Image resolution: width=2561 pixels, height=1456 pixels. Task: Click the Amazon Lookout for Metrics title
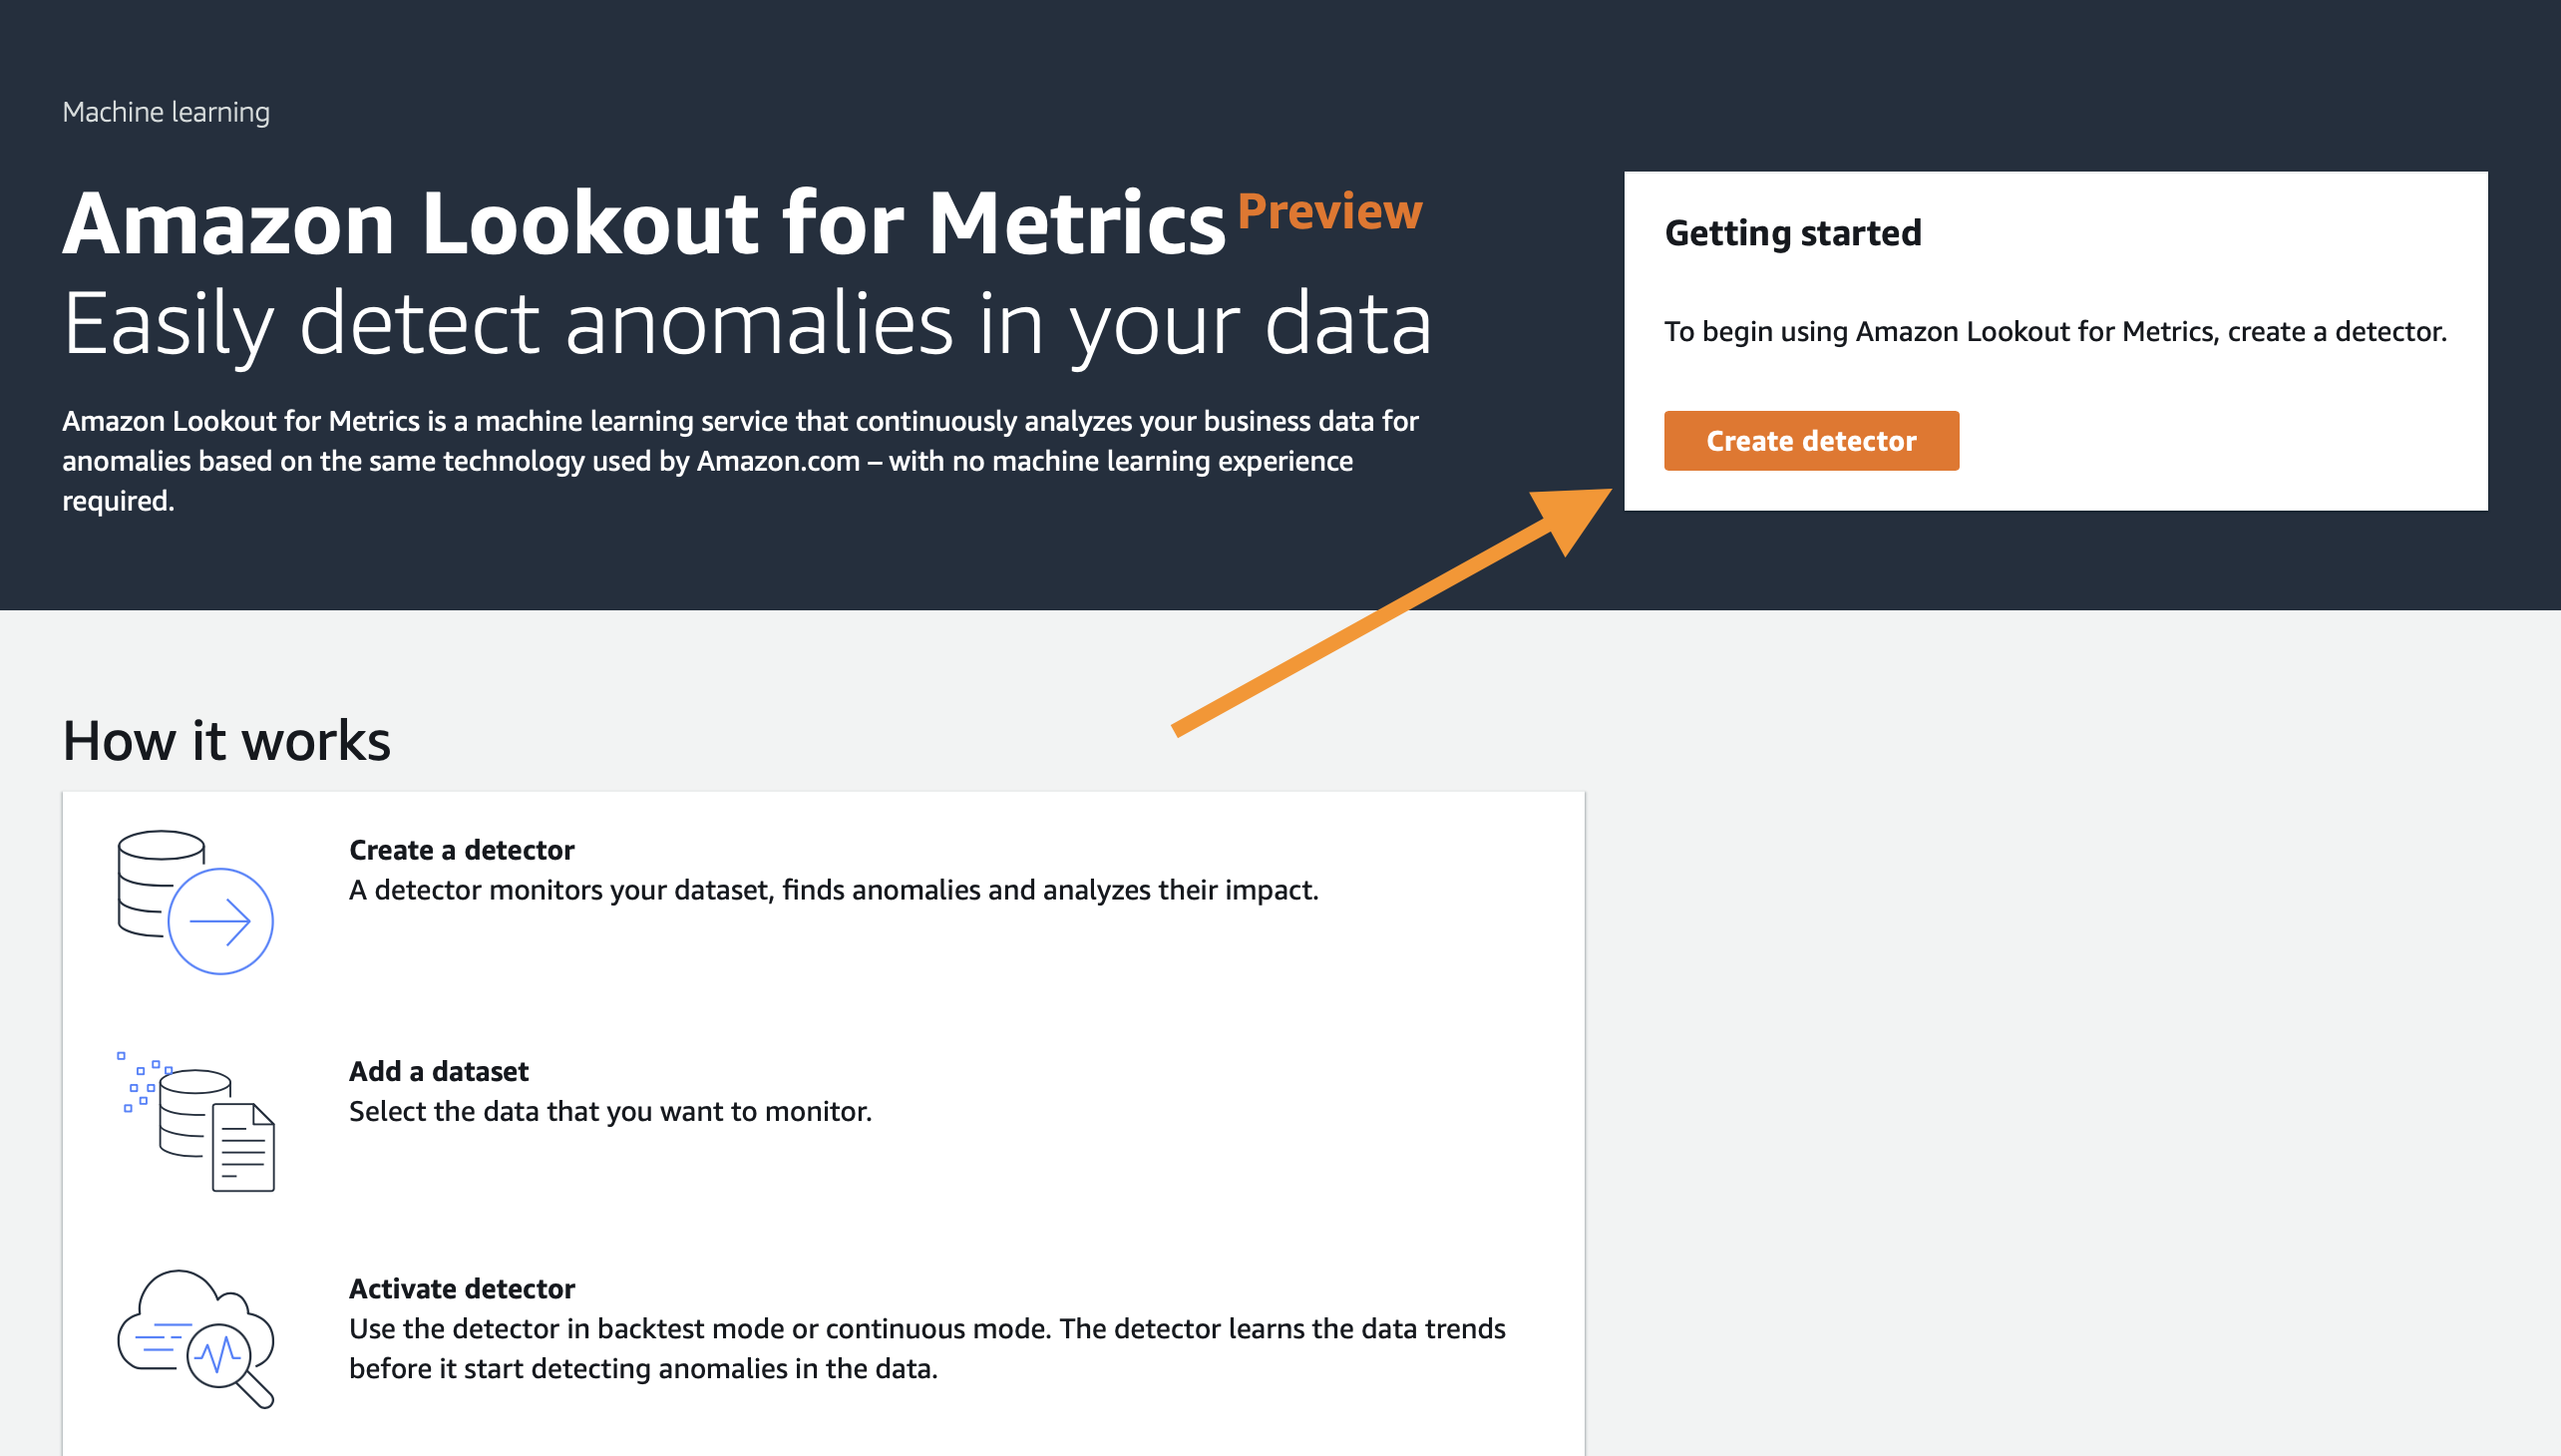click(x=644, y=222)
